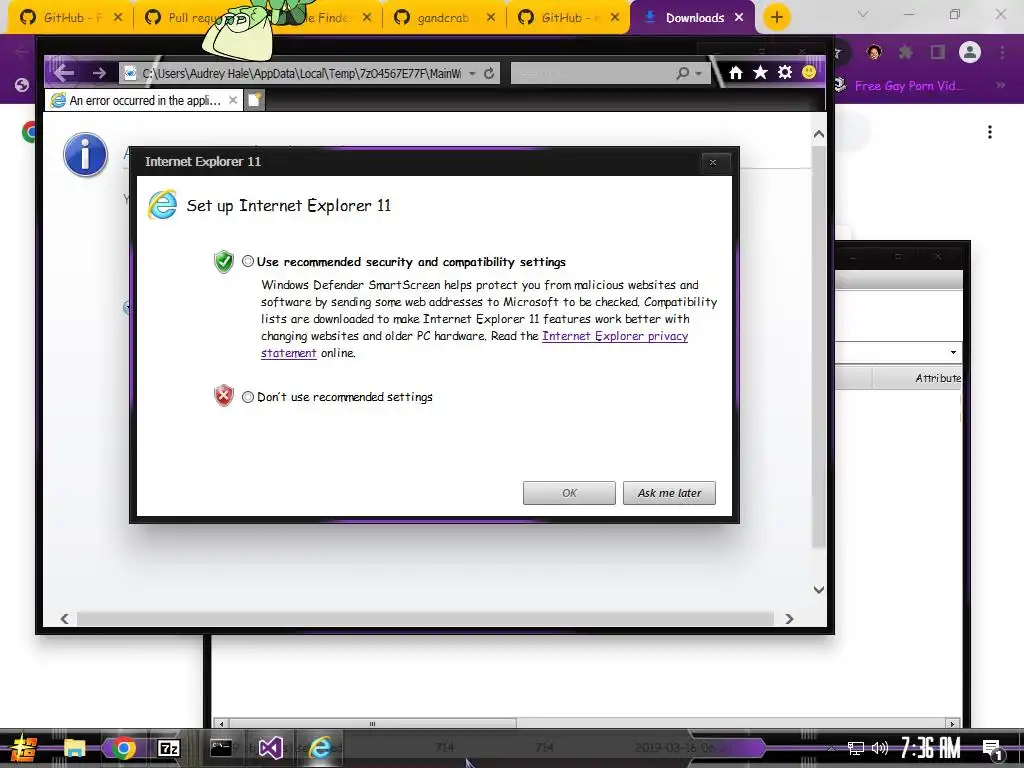
Task: Click the IE vertical scrollbar down arrow
Action: click(818, 590)
